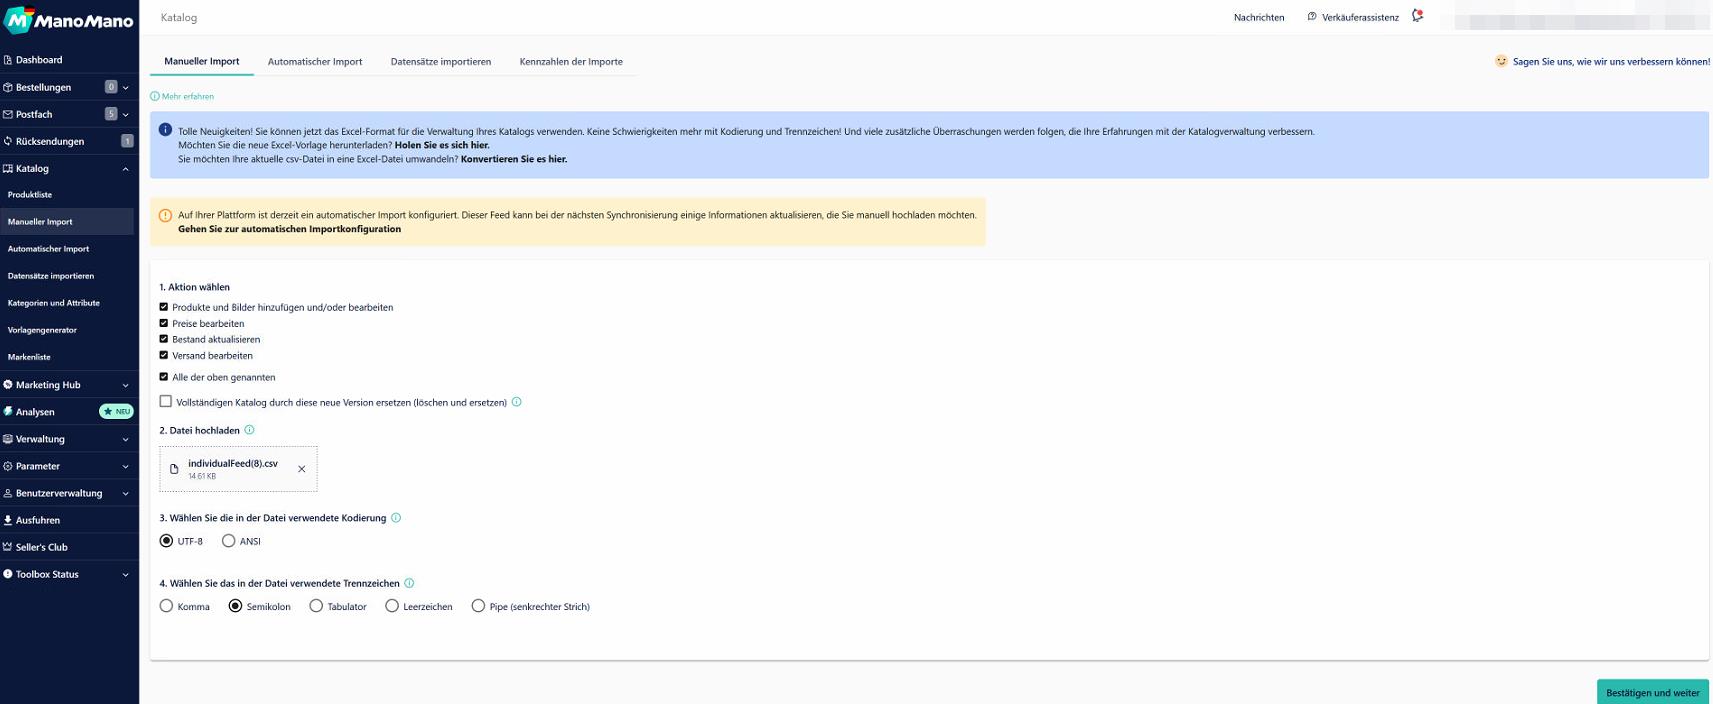Click info icon beside Kodierung heading
Viewport: 1713px width, 704px height.
[x=396, y=518]
